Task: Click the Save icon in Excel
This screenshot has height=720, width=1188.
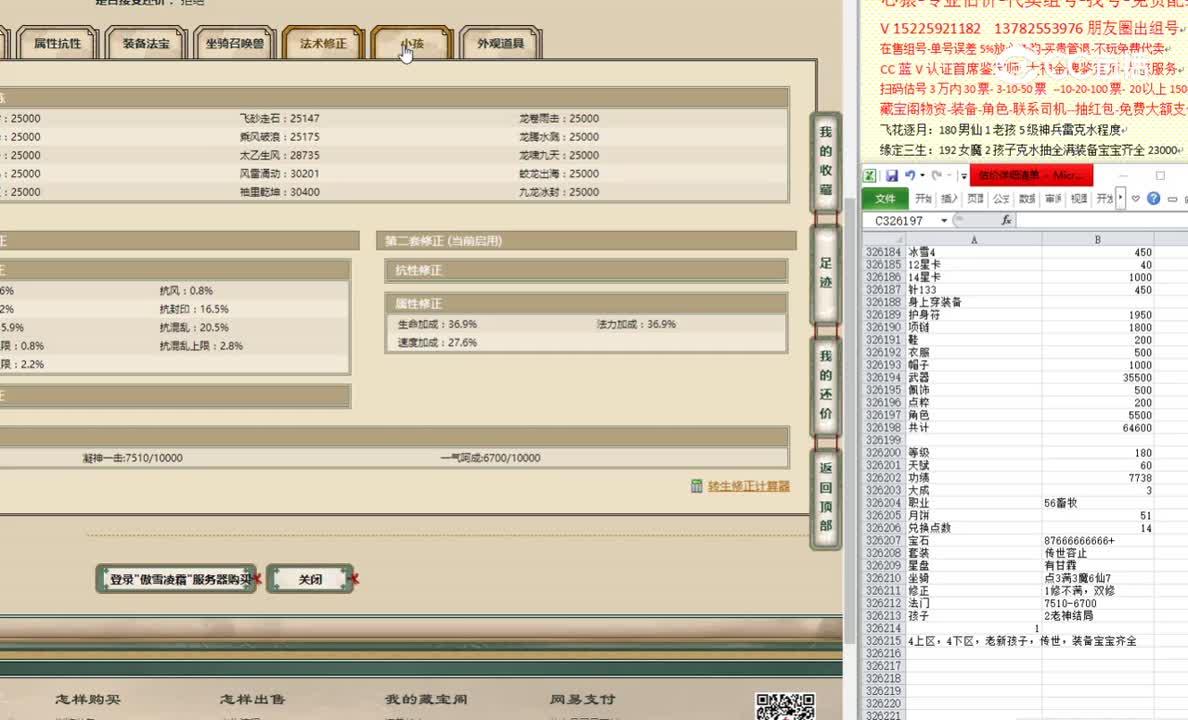Action: pyautogui.click(x=893, y=176)
